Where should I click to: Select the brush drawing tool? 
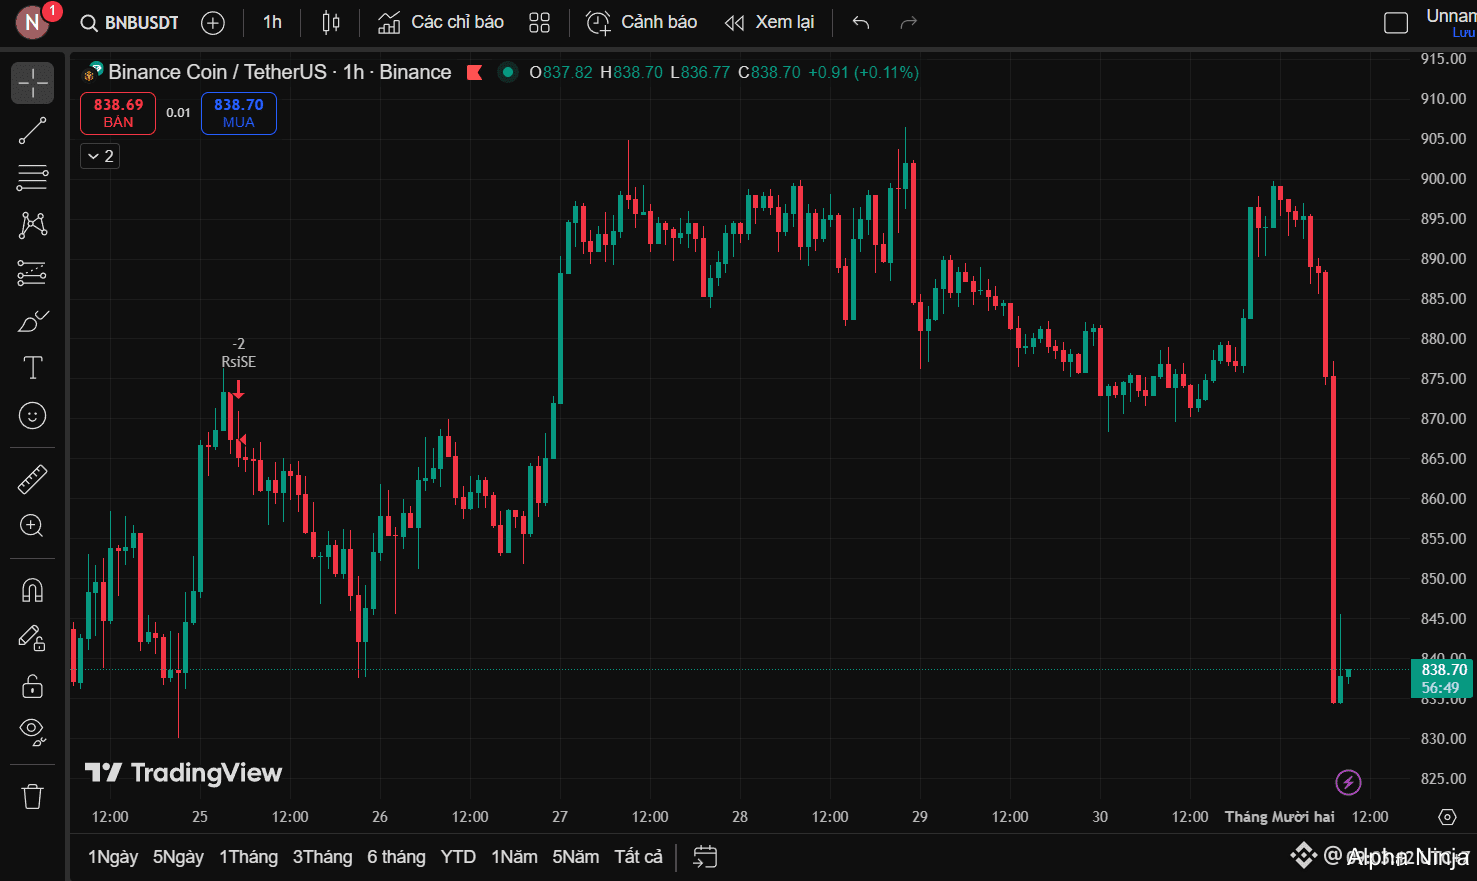(x=32, y=321)
